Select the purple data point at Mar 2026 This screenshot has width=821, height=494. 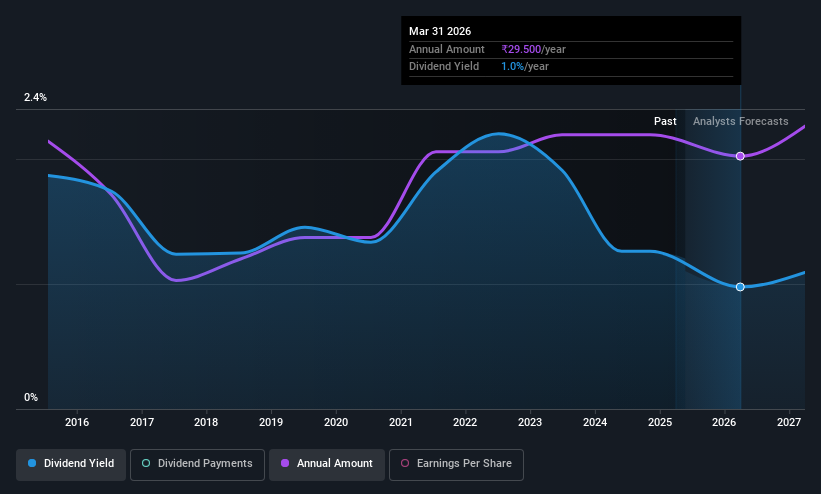coord(740,156)
